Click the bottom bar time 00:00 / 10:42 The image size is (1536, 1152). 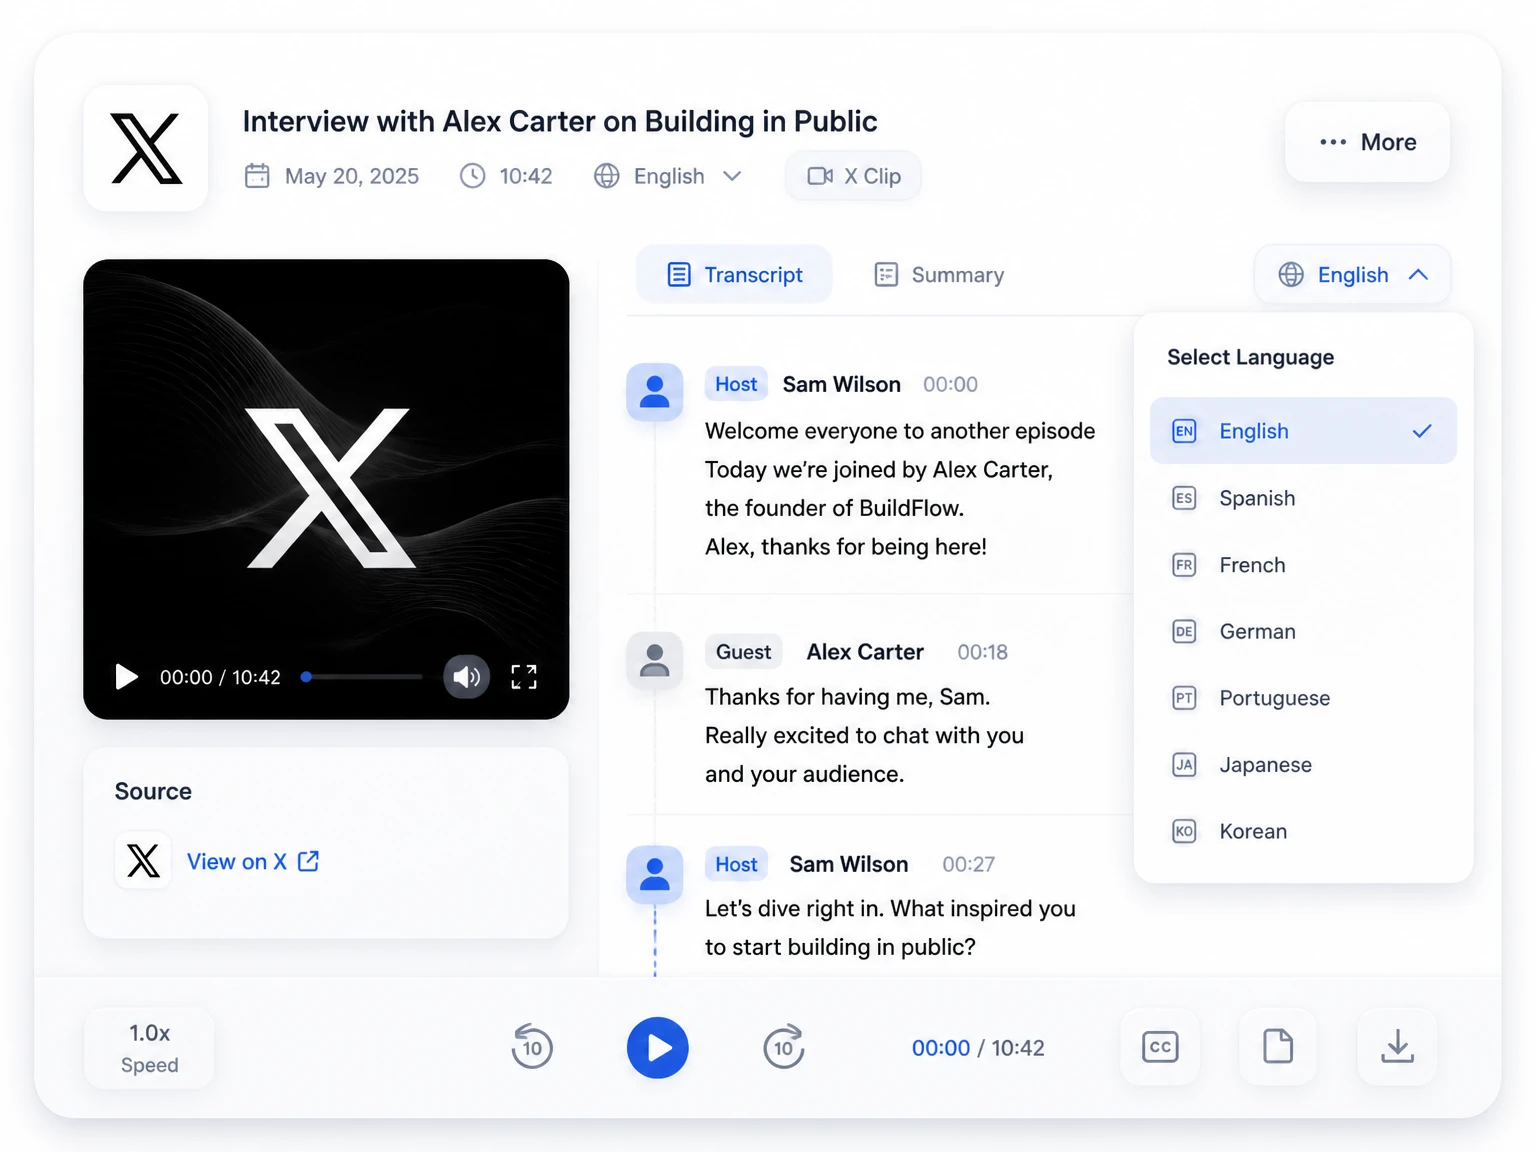(x=978, y=1048)
